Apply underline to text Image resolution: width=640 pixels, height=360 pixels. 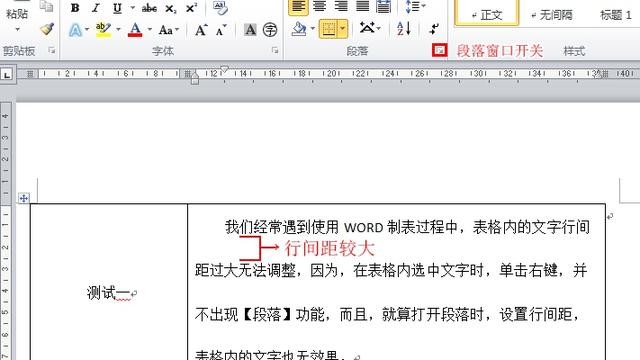click(117, 8)
